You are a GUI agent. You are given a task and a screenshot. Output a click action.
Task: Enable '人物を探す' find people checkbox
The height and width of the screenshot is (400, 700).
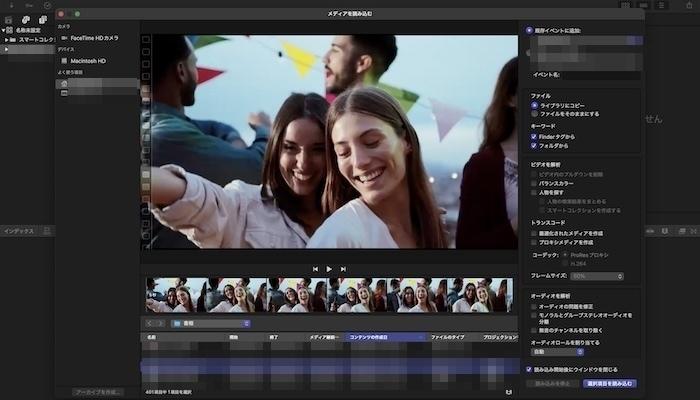533,192
